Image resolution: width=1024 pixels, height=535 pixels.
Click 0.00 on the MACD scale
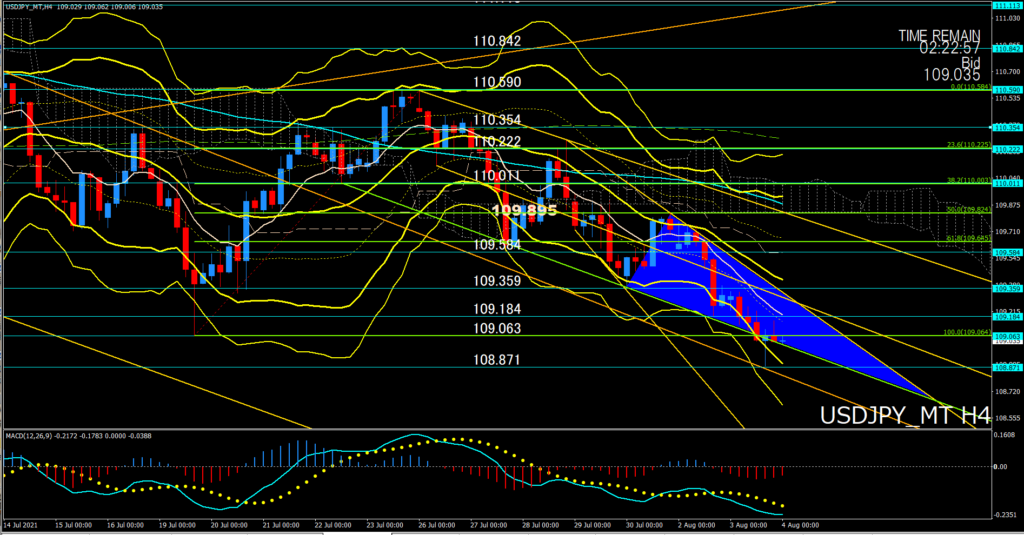1000,466
